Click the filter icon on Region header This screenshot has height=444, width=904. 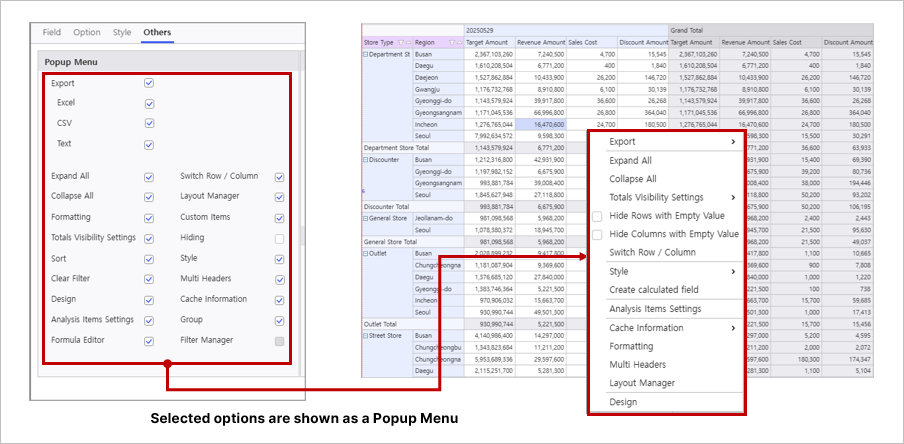point(451,43)
